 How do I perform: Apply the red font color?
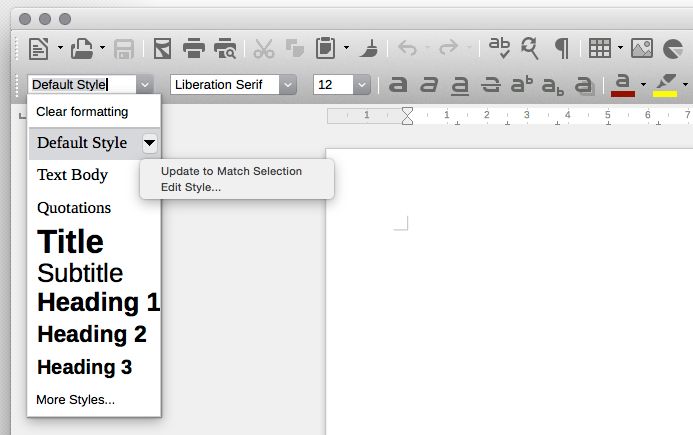tap(622, 85)
